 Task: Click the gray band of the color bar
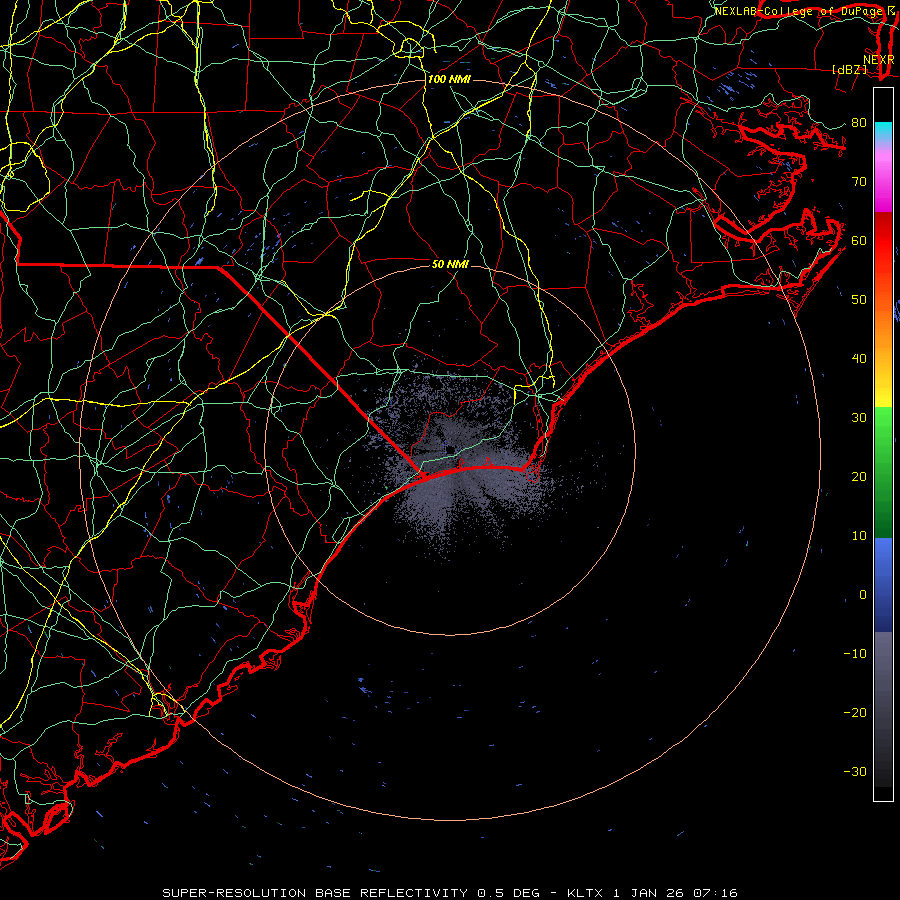[x=883, y=709]
